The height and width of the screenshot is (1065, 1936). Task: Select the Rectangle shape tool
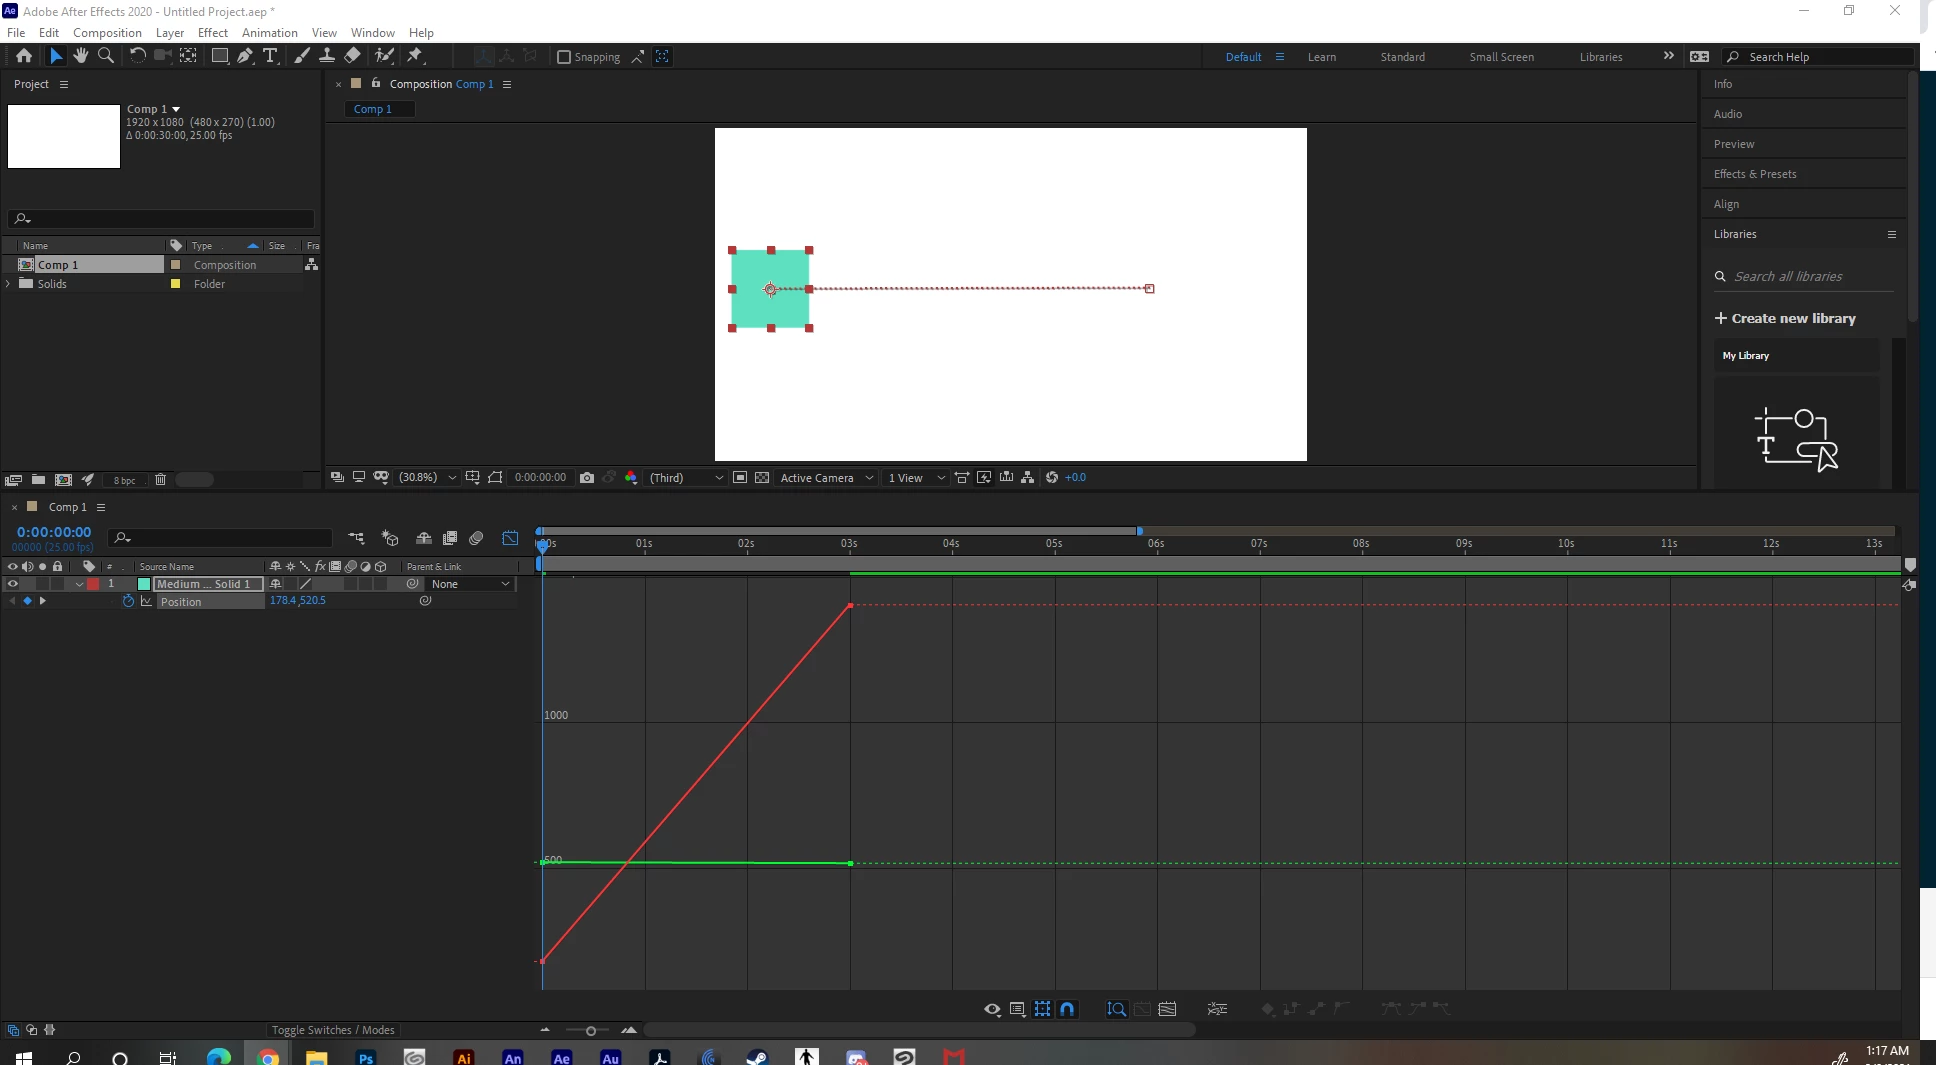(x=219, y=56)
